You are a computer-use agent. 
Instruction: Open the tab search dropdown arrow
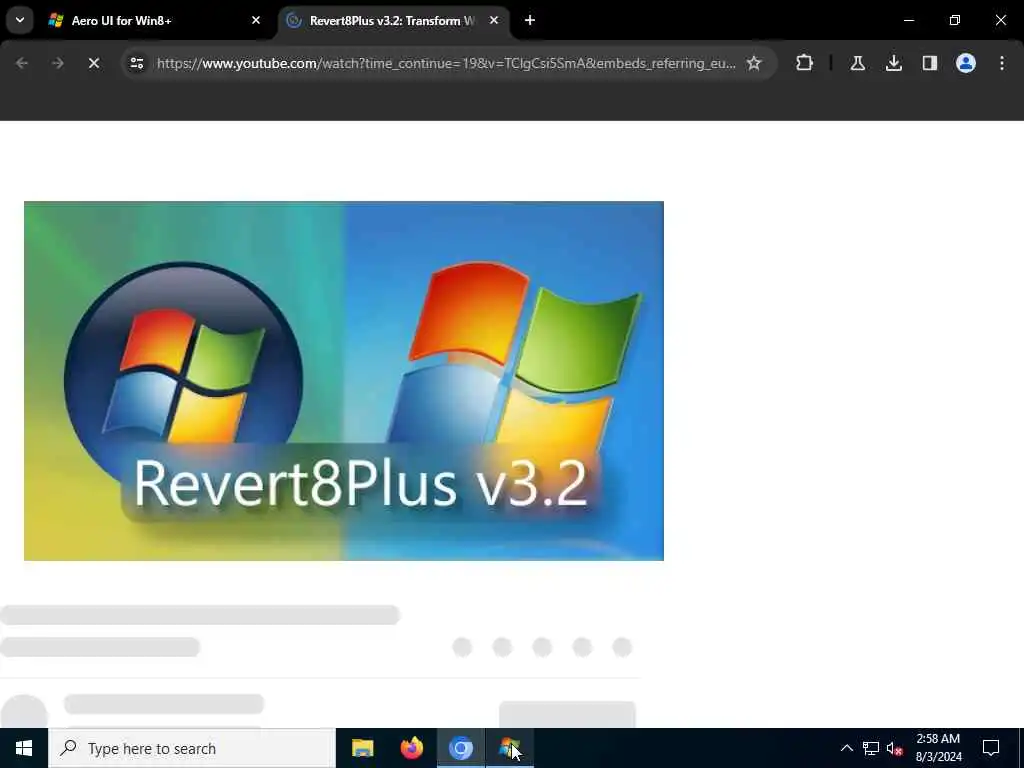20,20
